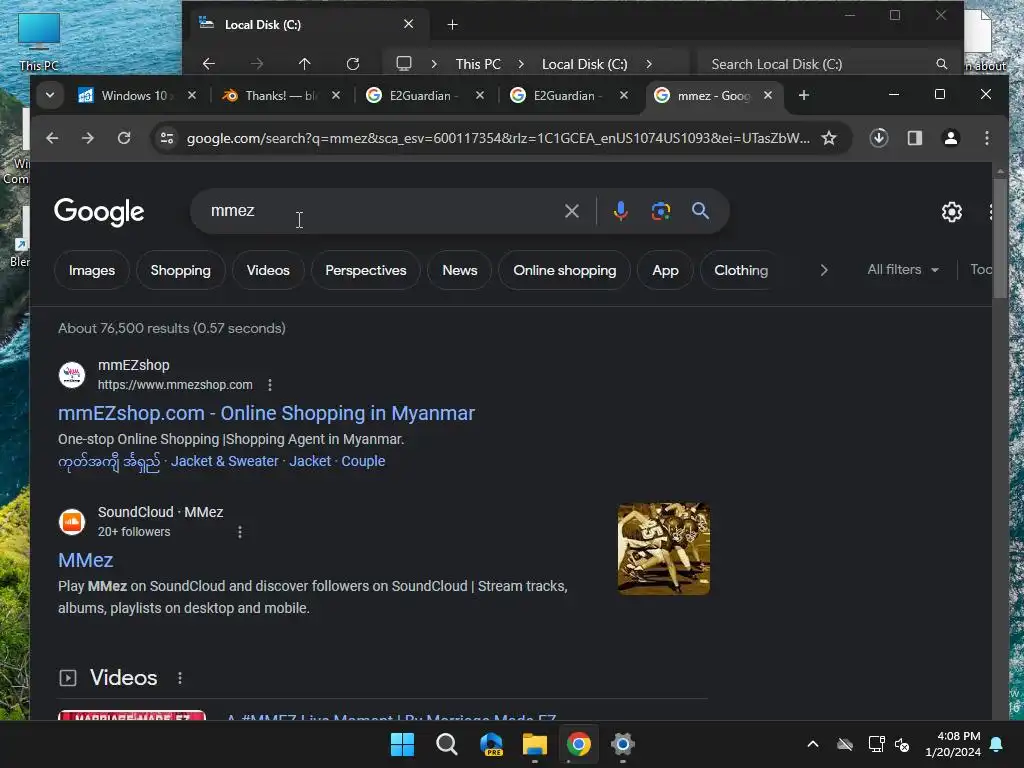Refresh the Local Disk File Explorer window

[x=353, y=64]
